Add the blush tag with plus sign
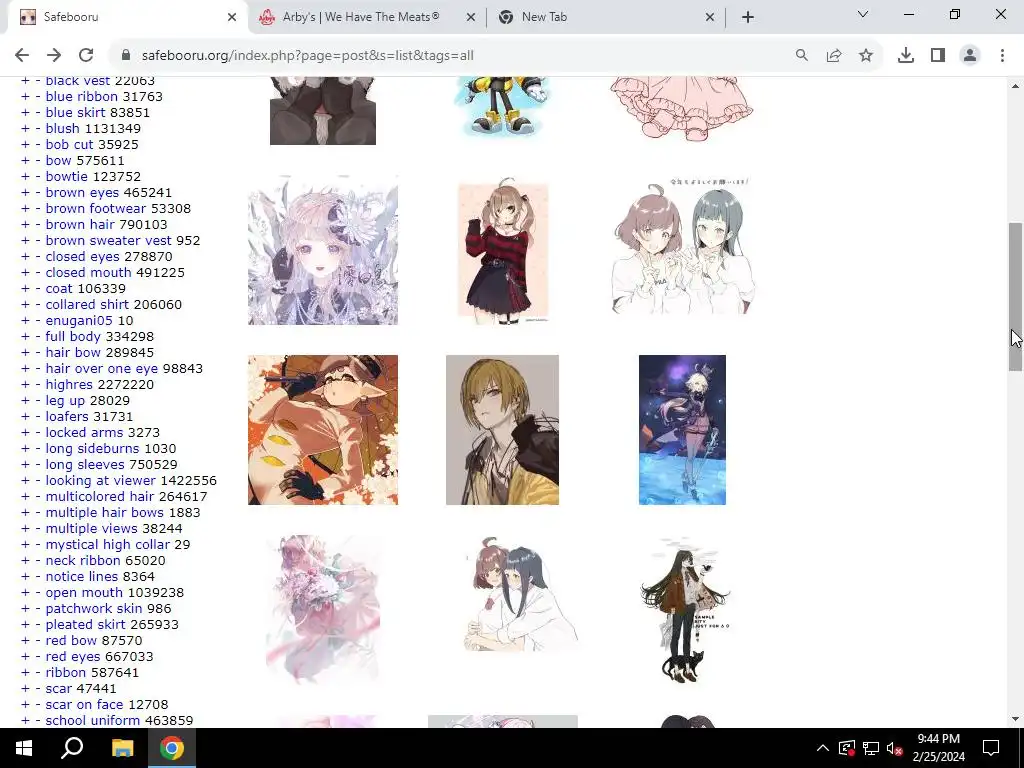Screen dimensions: 1024x768 tap(25, 129)
